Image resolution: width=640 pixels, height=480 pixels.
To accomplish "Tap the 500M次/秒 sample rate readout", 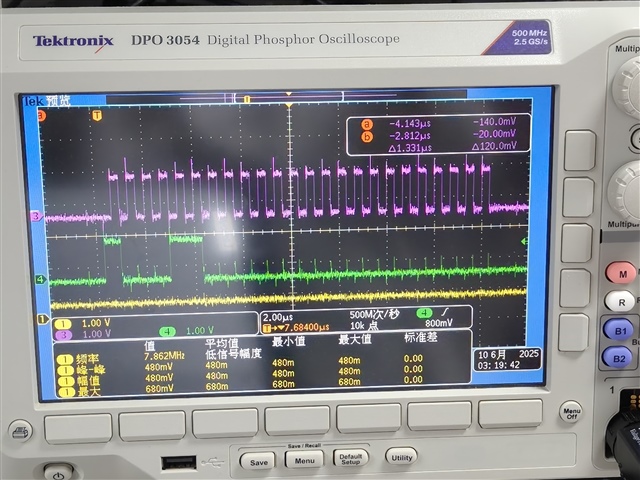I will [x=374, y=315].
